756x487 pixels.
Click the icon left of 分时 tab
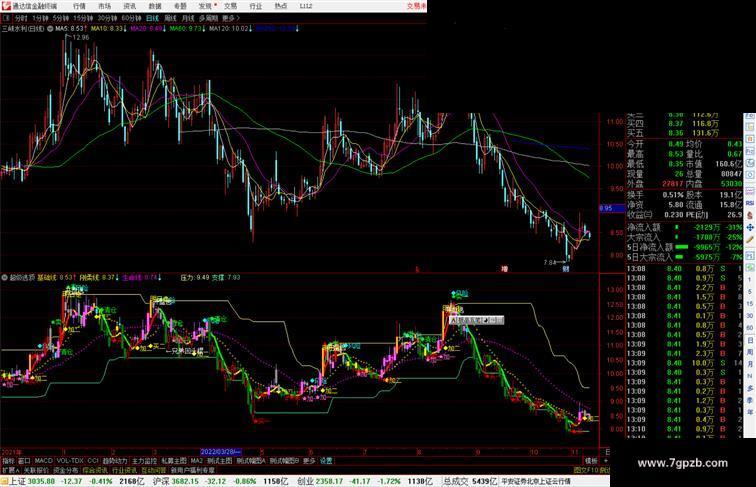(x=6, y=18)
